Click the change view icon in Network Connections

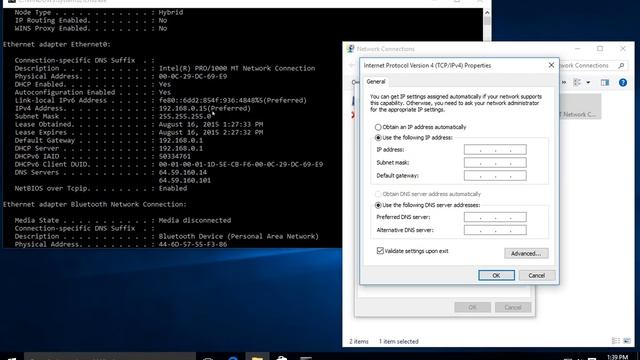click(x=577, y=82)
